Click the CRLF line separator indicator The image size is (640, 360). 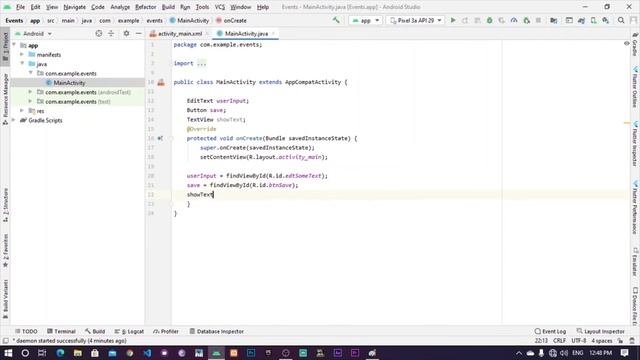[559, 340]
